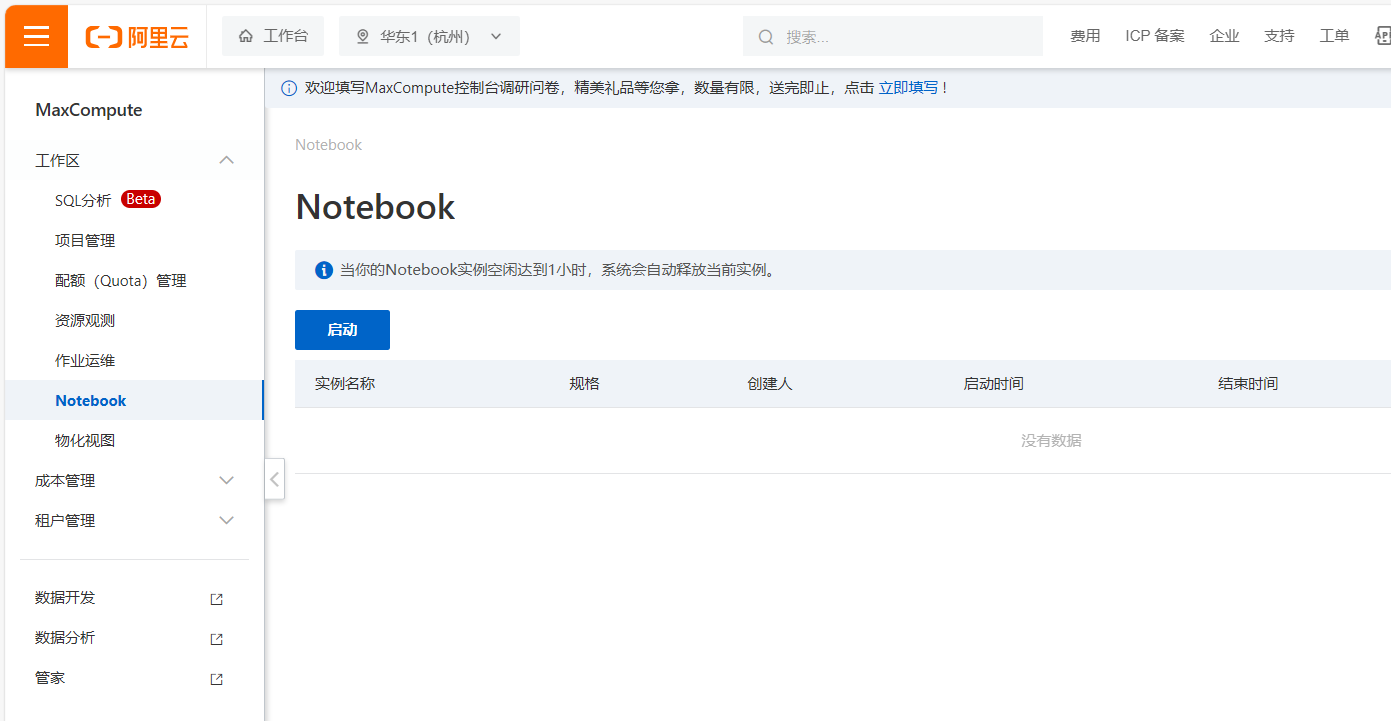Click the MaxCompute sidebar title

(x=89, y=110)
